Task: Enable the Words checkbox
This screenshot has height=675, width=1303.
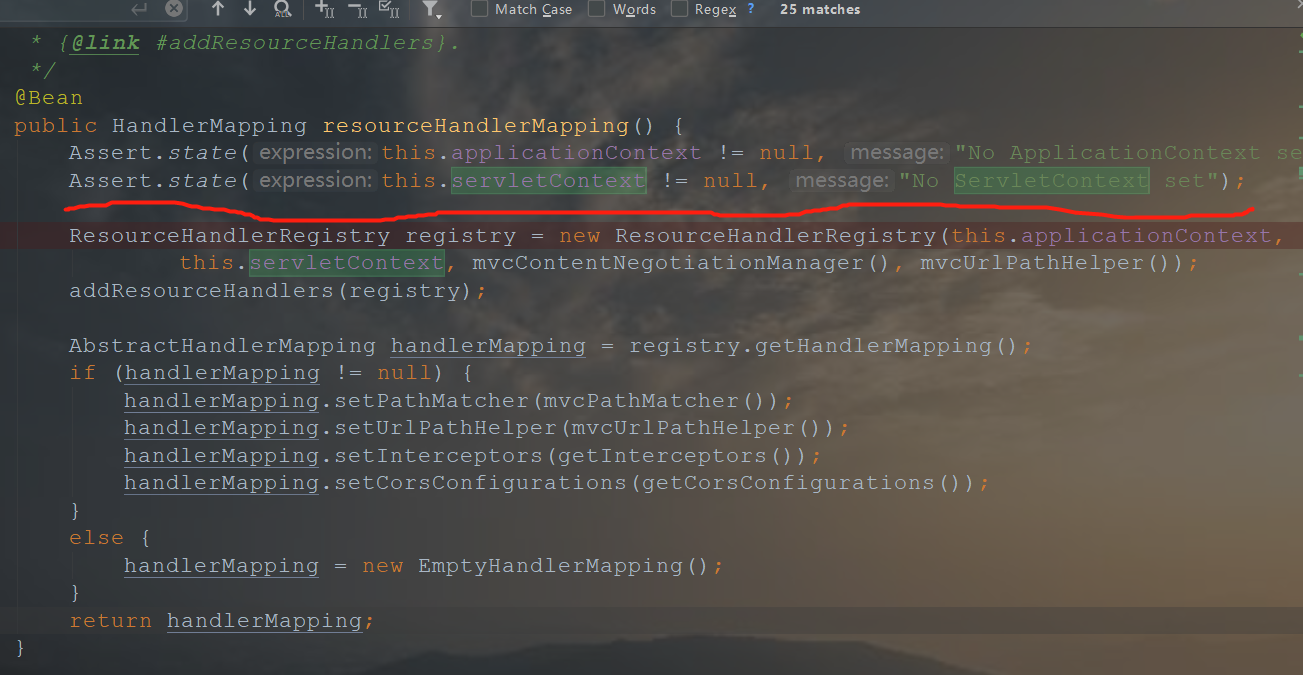Action: pos(597,9)
